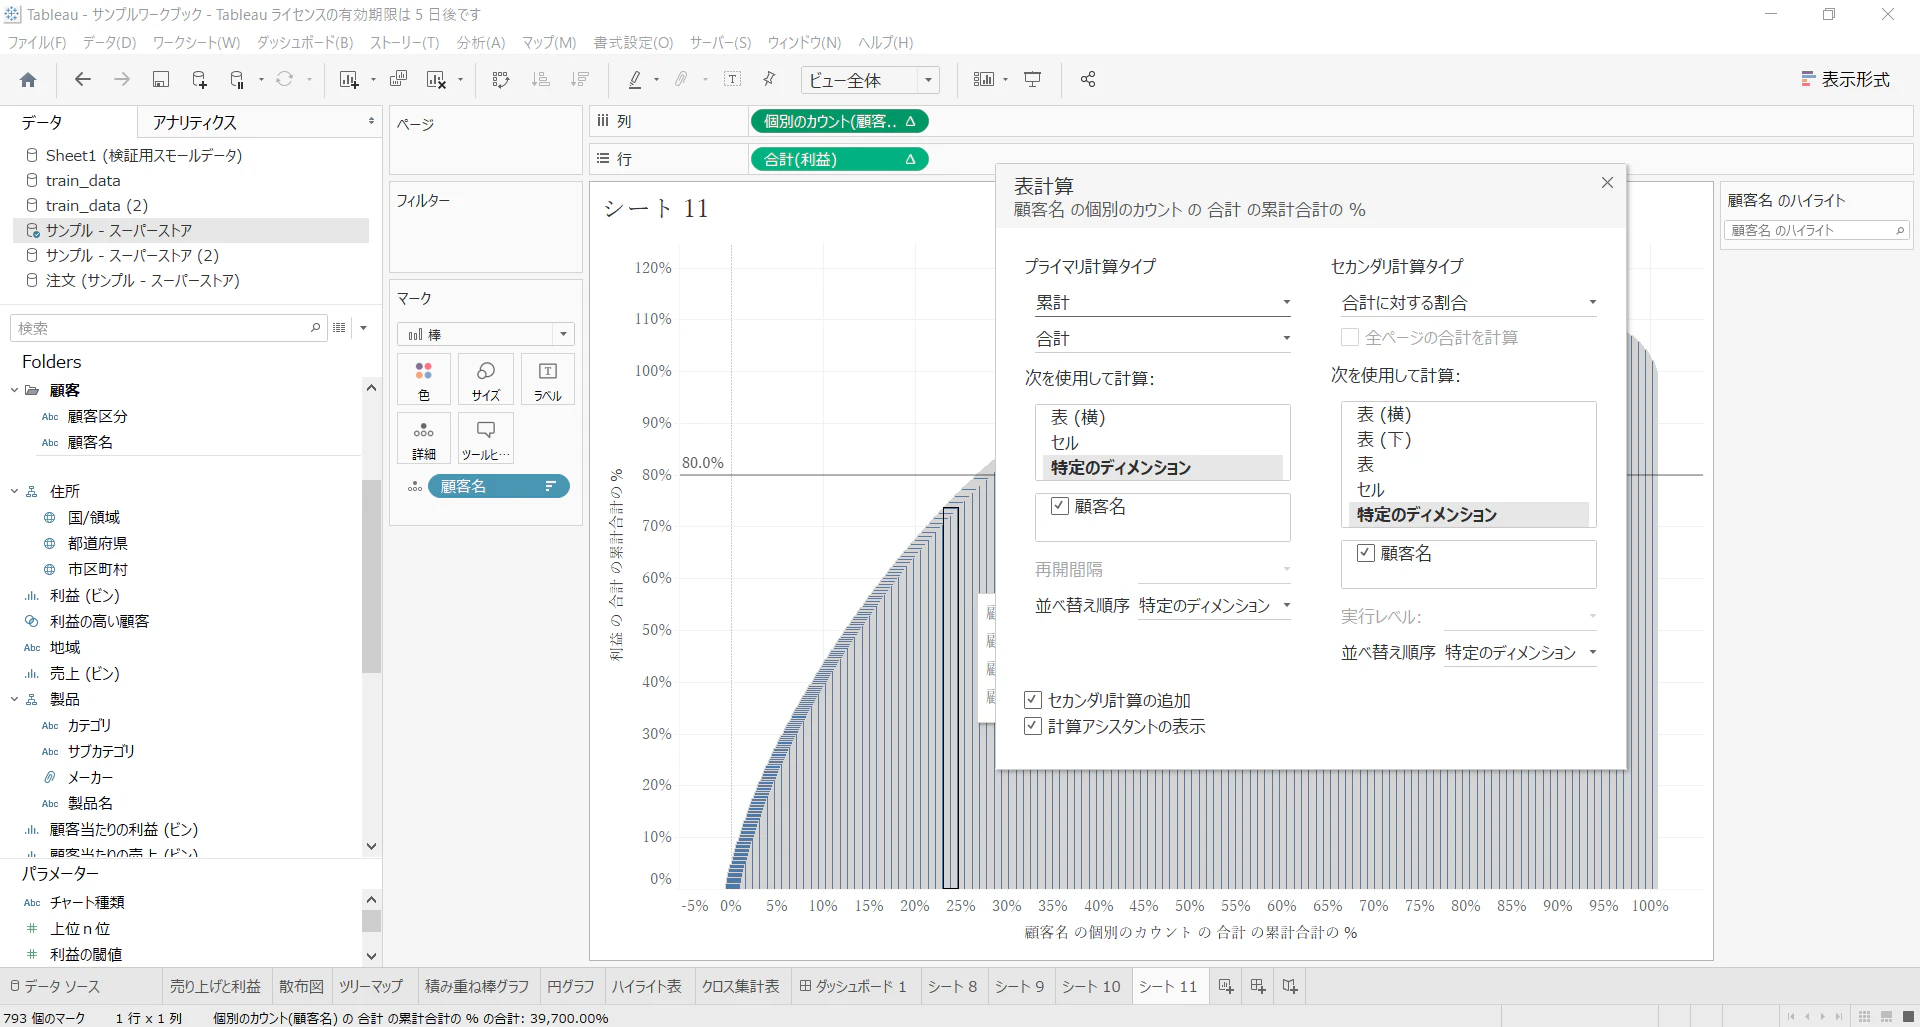The height and width of the screenshot is (1027, 1920).
Task: Uncheck 計算アシスタントの表示 checkbox
Action: (x=1033, y=726)
